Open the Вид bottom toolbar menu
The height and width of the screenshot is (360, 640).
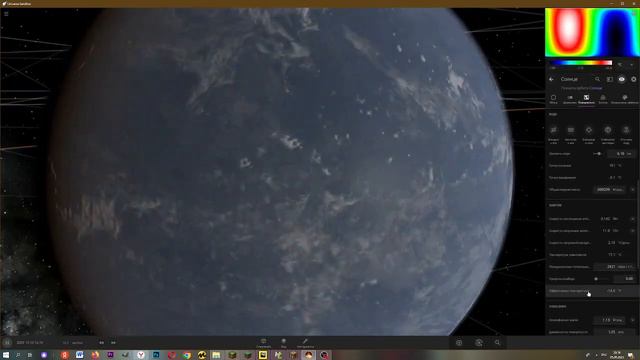(x=284, y=343)
